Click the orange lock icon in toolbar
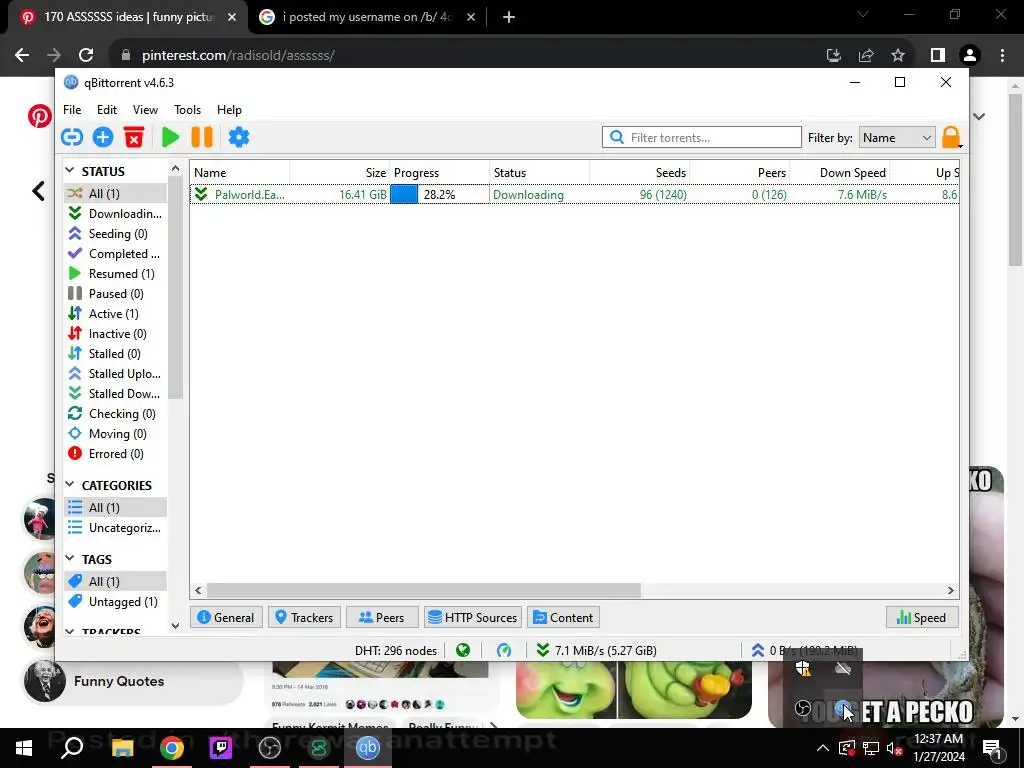This screenshot has width=1024, height=768. tap(951, 137)
